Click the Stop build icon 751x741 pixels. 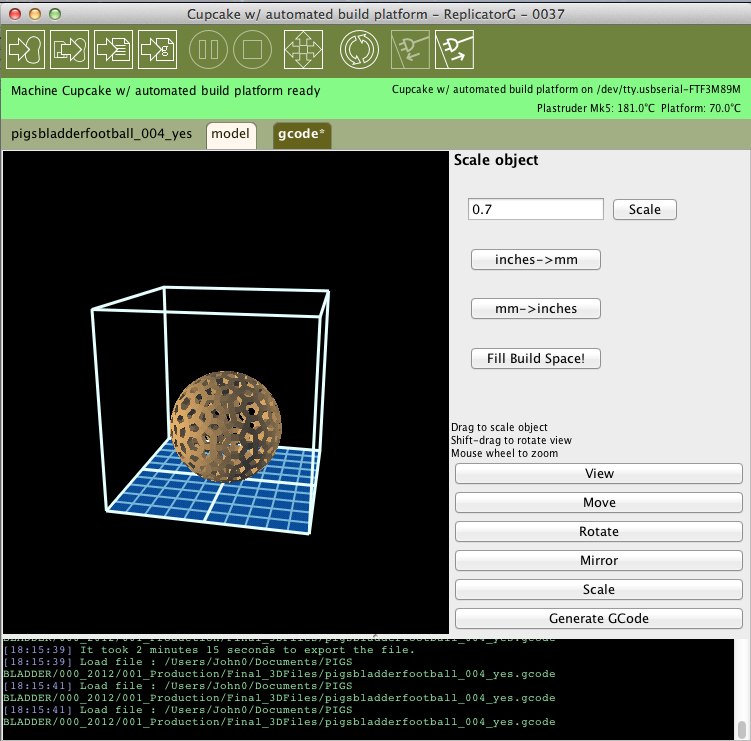(x=252, y=49)
